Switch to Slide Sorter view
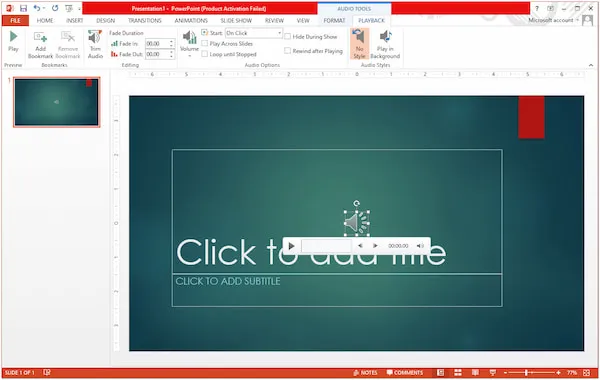Screen dimensions: 600x380 click(x=458, y=373)
